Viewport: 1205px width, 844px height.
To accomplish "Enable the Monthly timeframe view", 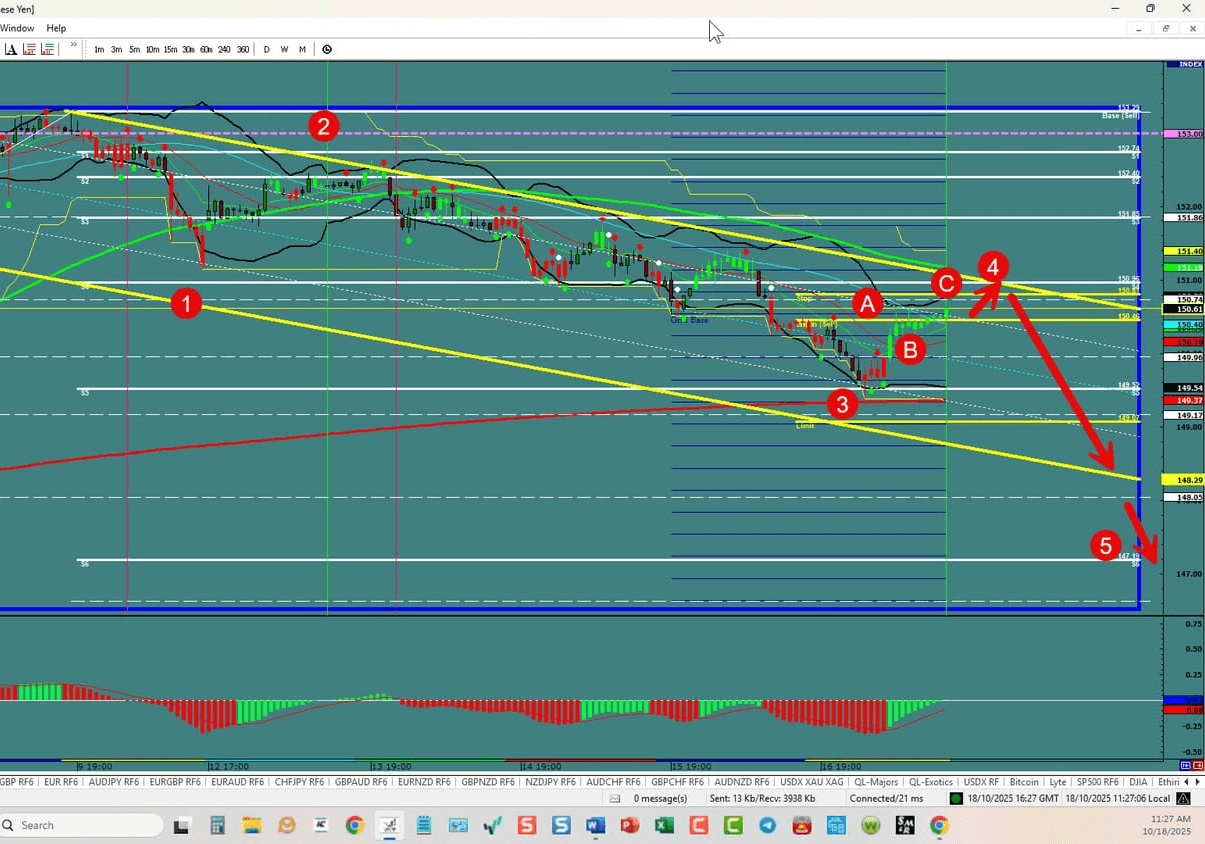I will click(x=302, y=49).
